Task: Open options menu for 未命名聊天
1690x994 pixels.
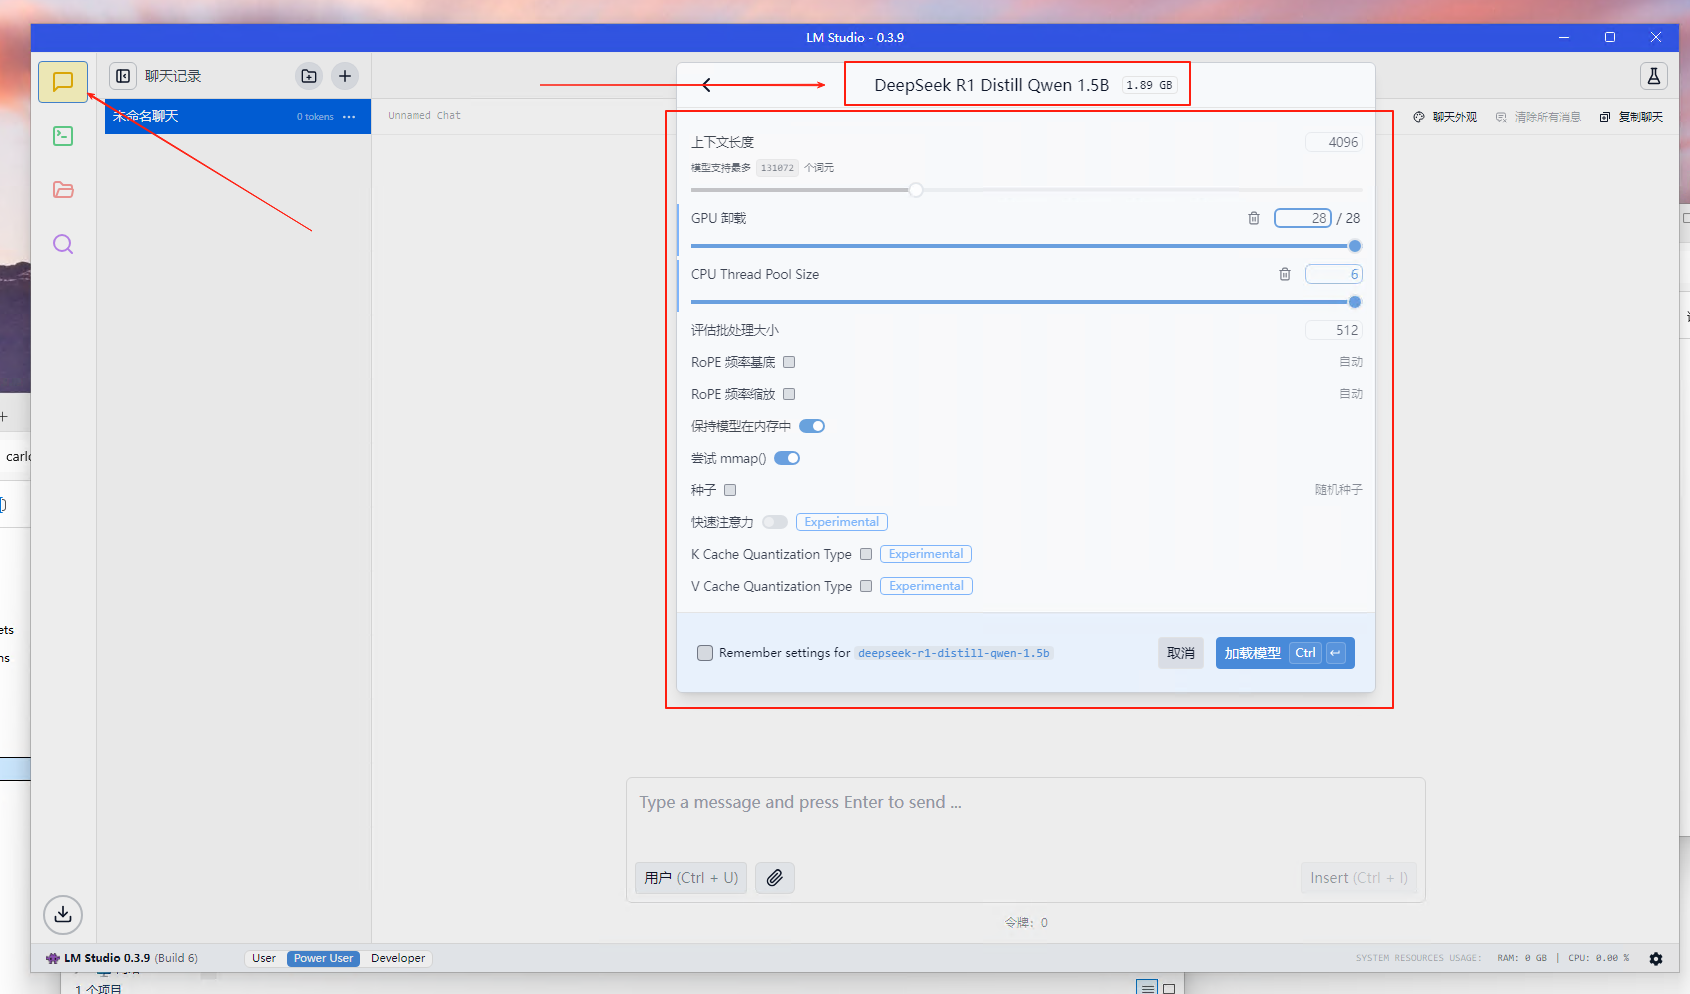Action: coord(349,117)
